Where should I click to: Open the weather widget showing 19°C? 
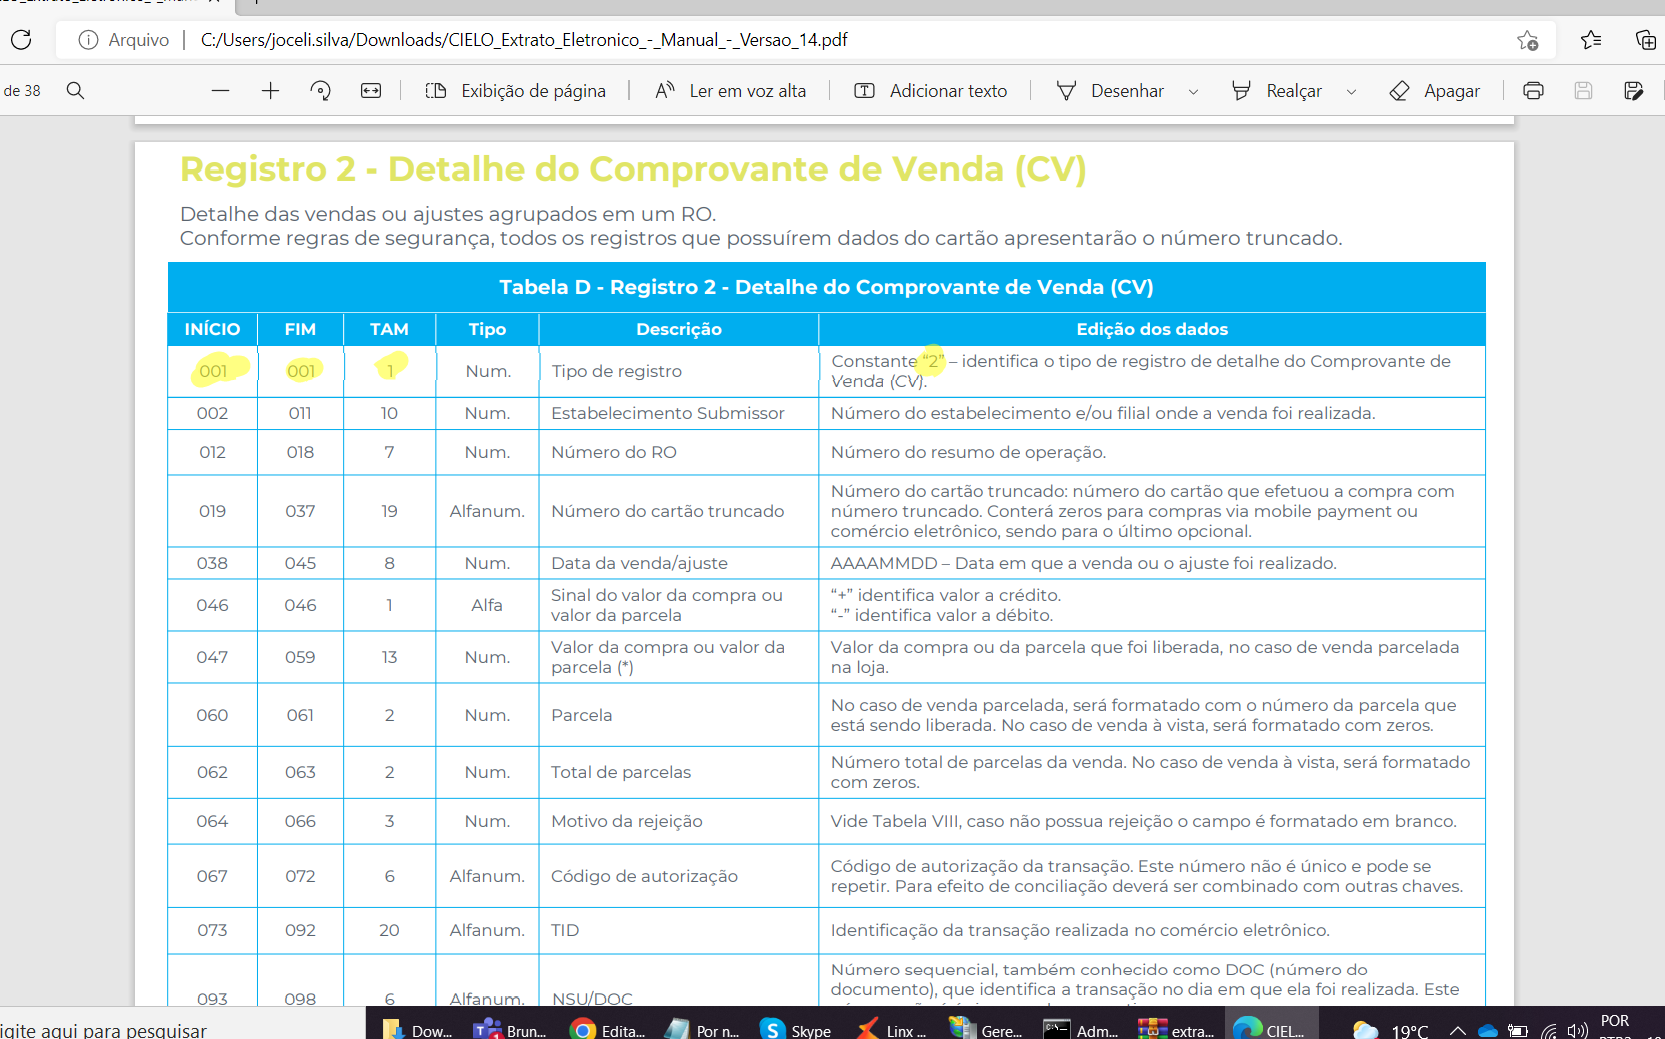(1390, 1029)
